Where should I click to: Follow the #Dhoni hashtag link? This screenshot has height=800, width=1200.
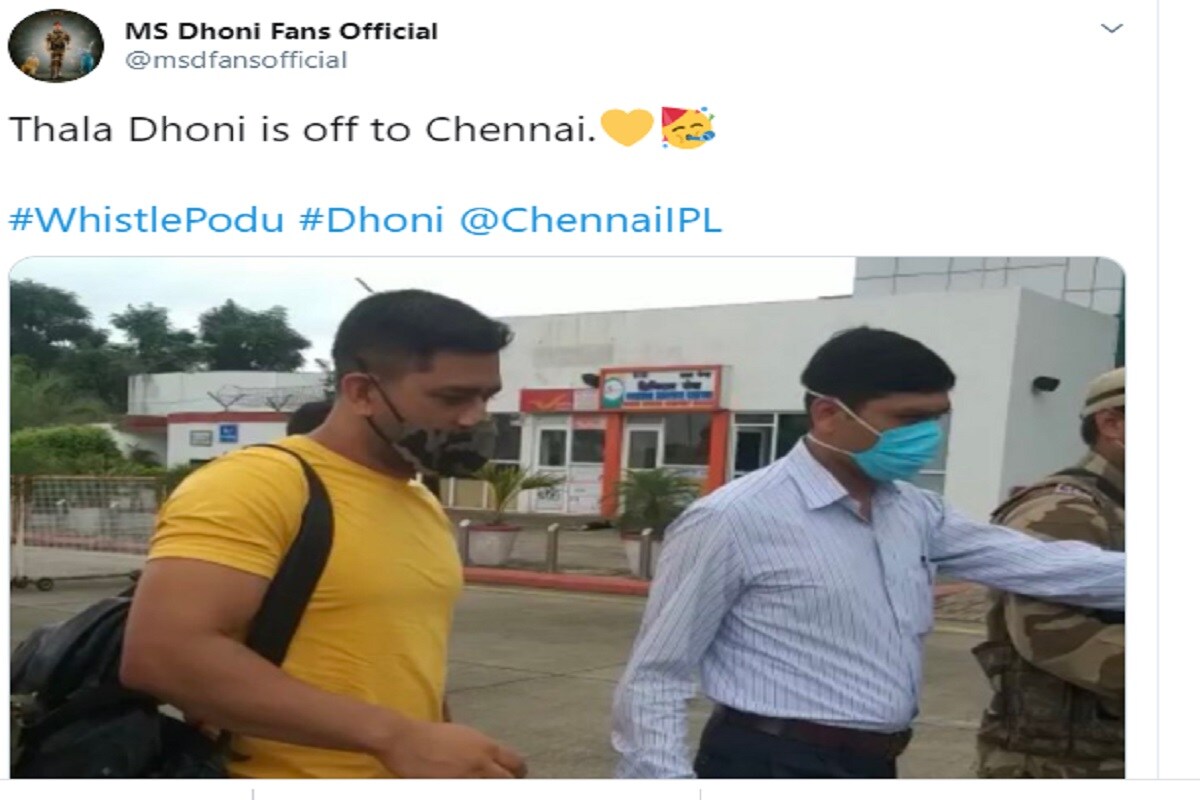click(x=372, y=220)
